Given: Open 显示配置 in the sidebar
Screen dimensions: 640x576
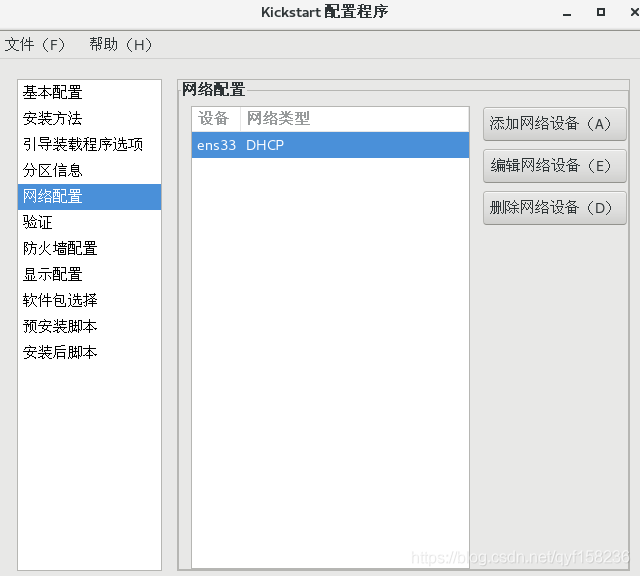Looking at the screenshot, I should 89,275.
